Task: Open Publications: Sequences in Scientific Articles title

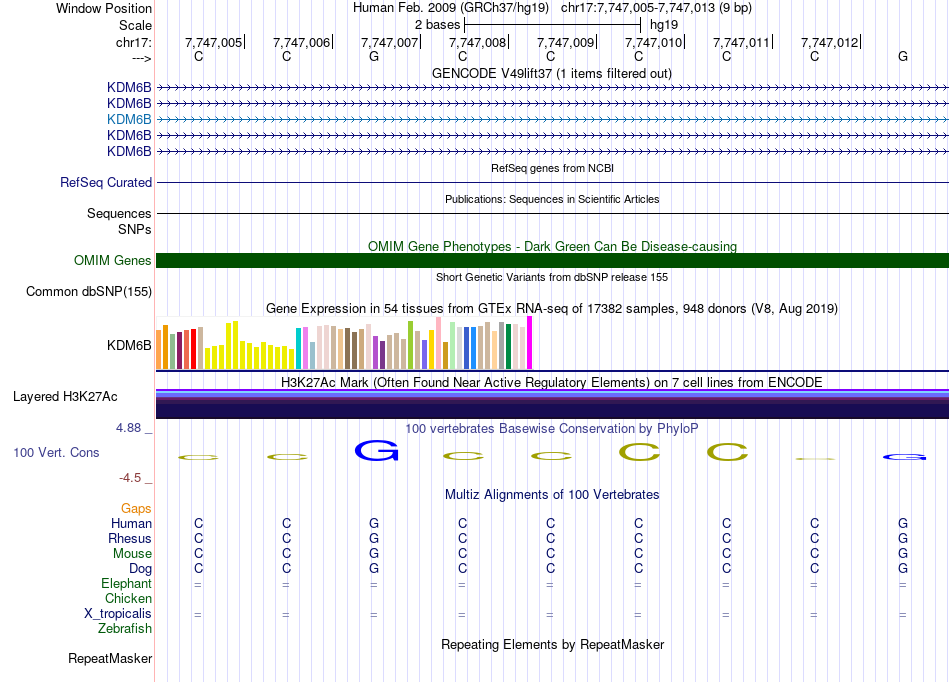Action: pyautogui.click(x=552, y=199)
